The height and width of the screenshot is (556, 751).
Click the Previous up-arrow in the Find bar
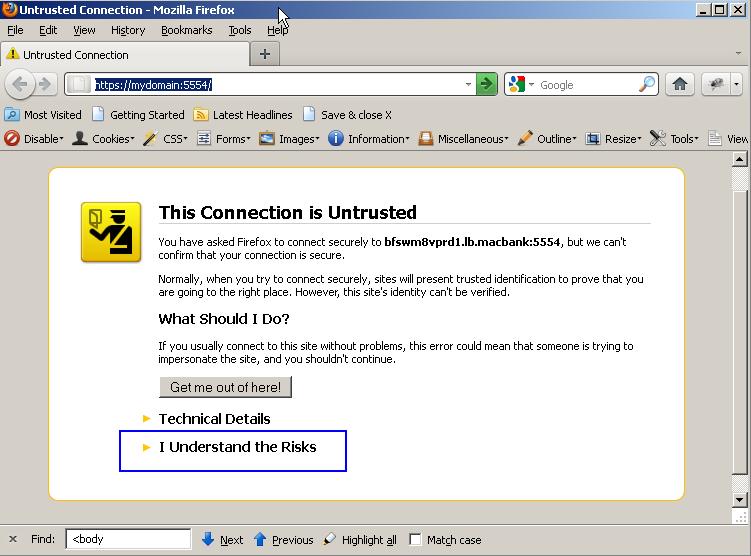click(x=260, y=539)
